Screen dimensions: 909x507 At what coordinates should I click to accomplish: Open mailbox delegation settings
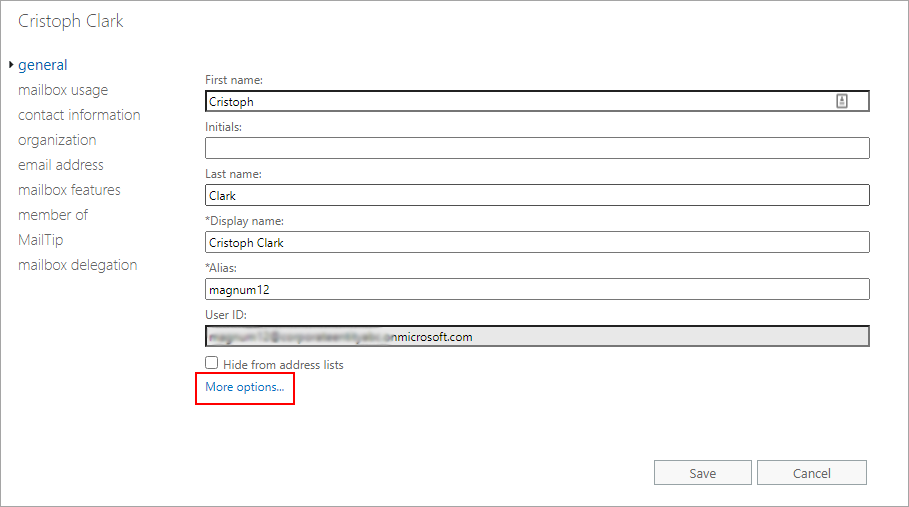coord(77,265)
